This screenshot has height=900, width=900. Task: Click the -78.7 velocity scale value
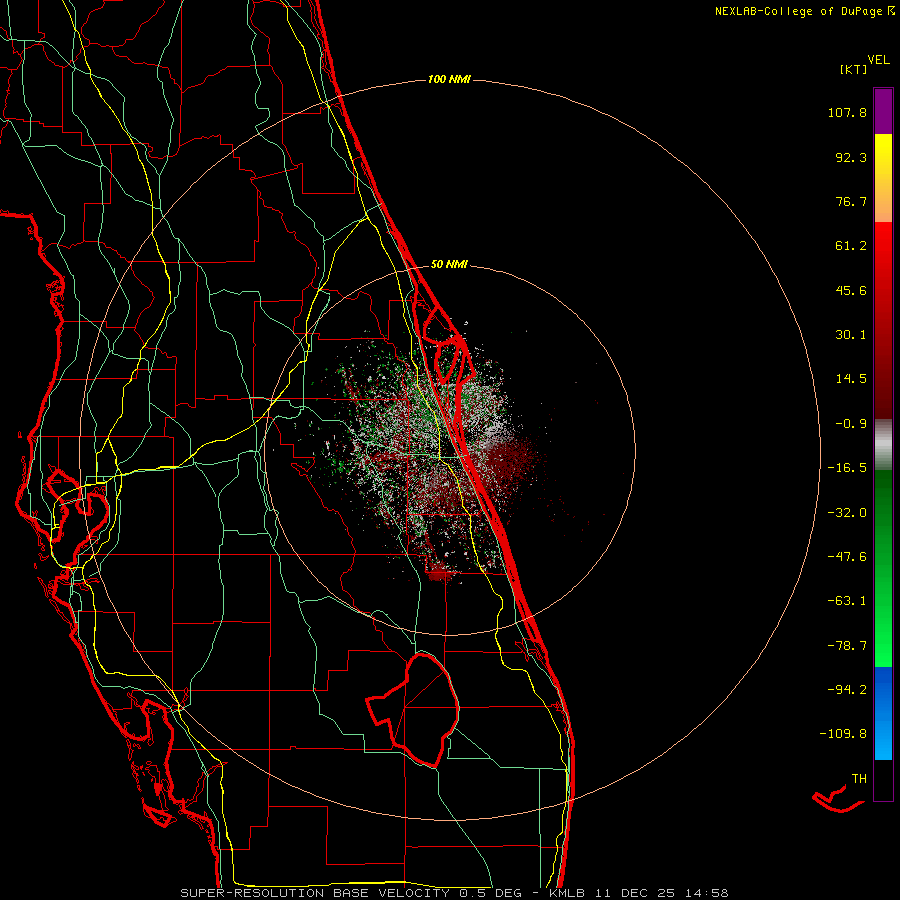point(847,646)
